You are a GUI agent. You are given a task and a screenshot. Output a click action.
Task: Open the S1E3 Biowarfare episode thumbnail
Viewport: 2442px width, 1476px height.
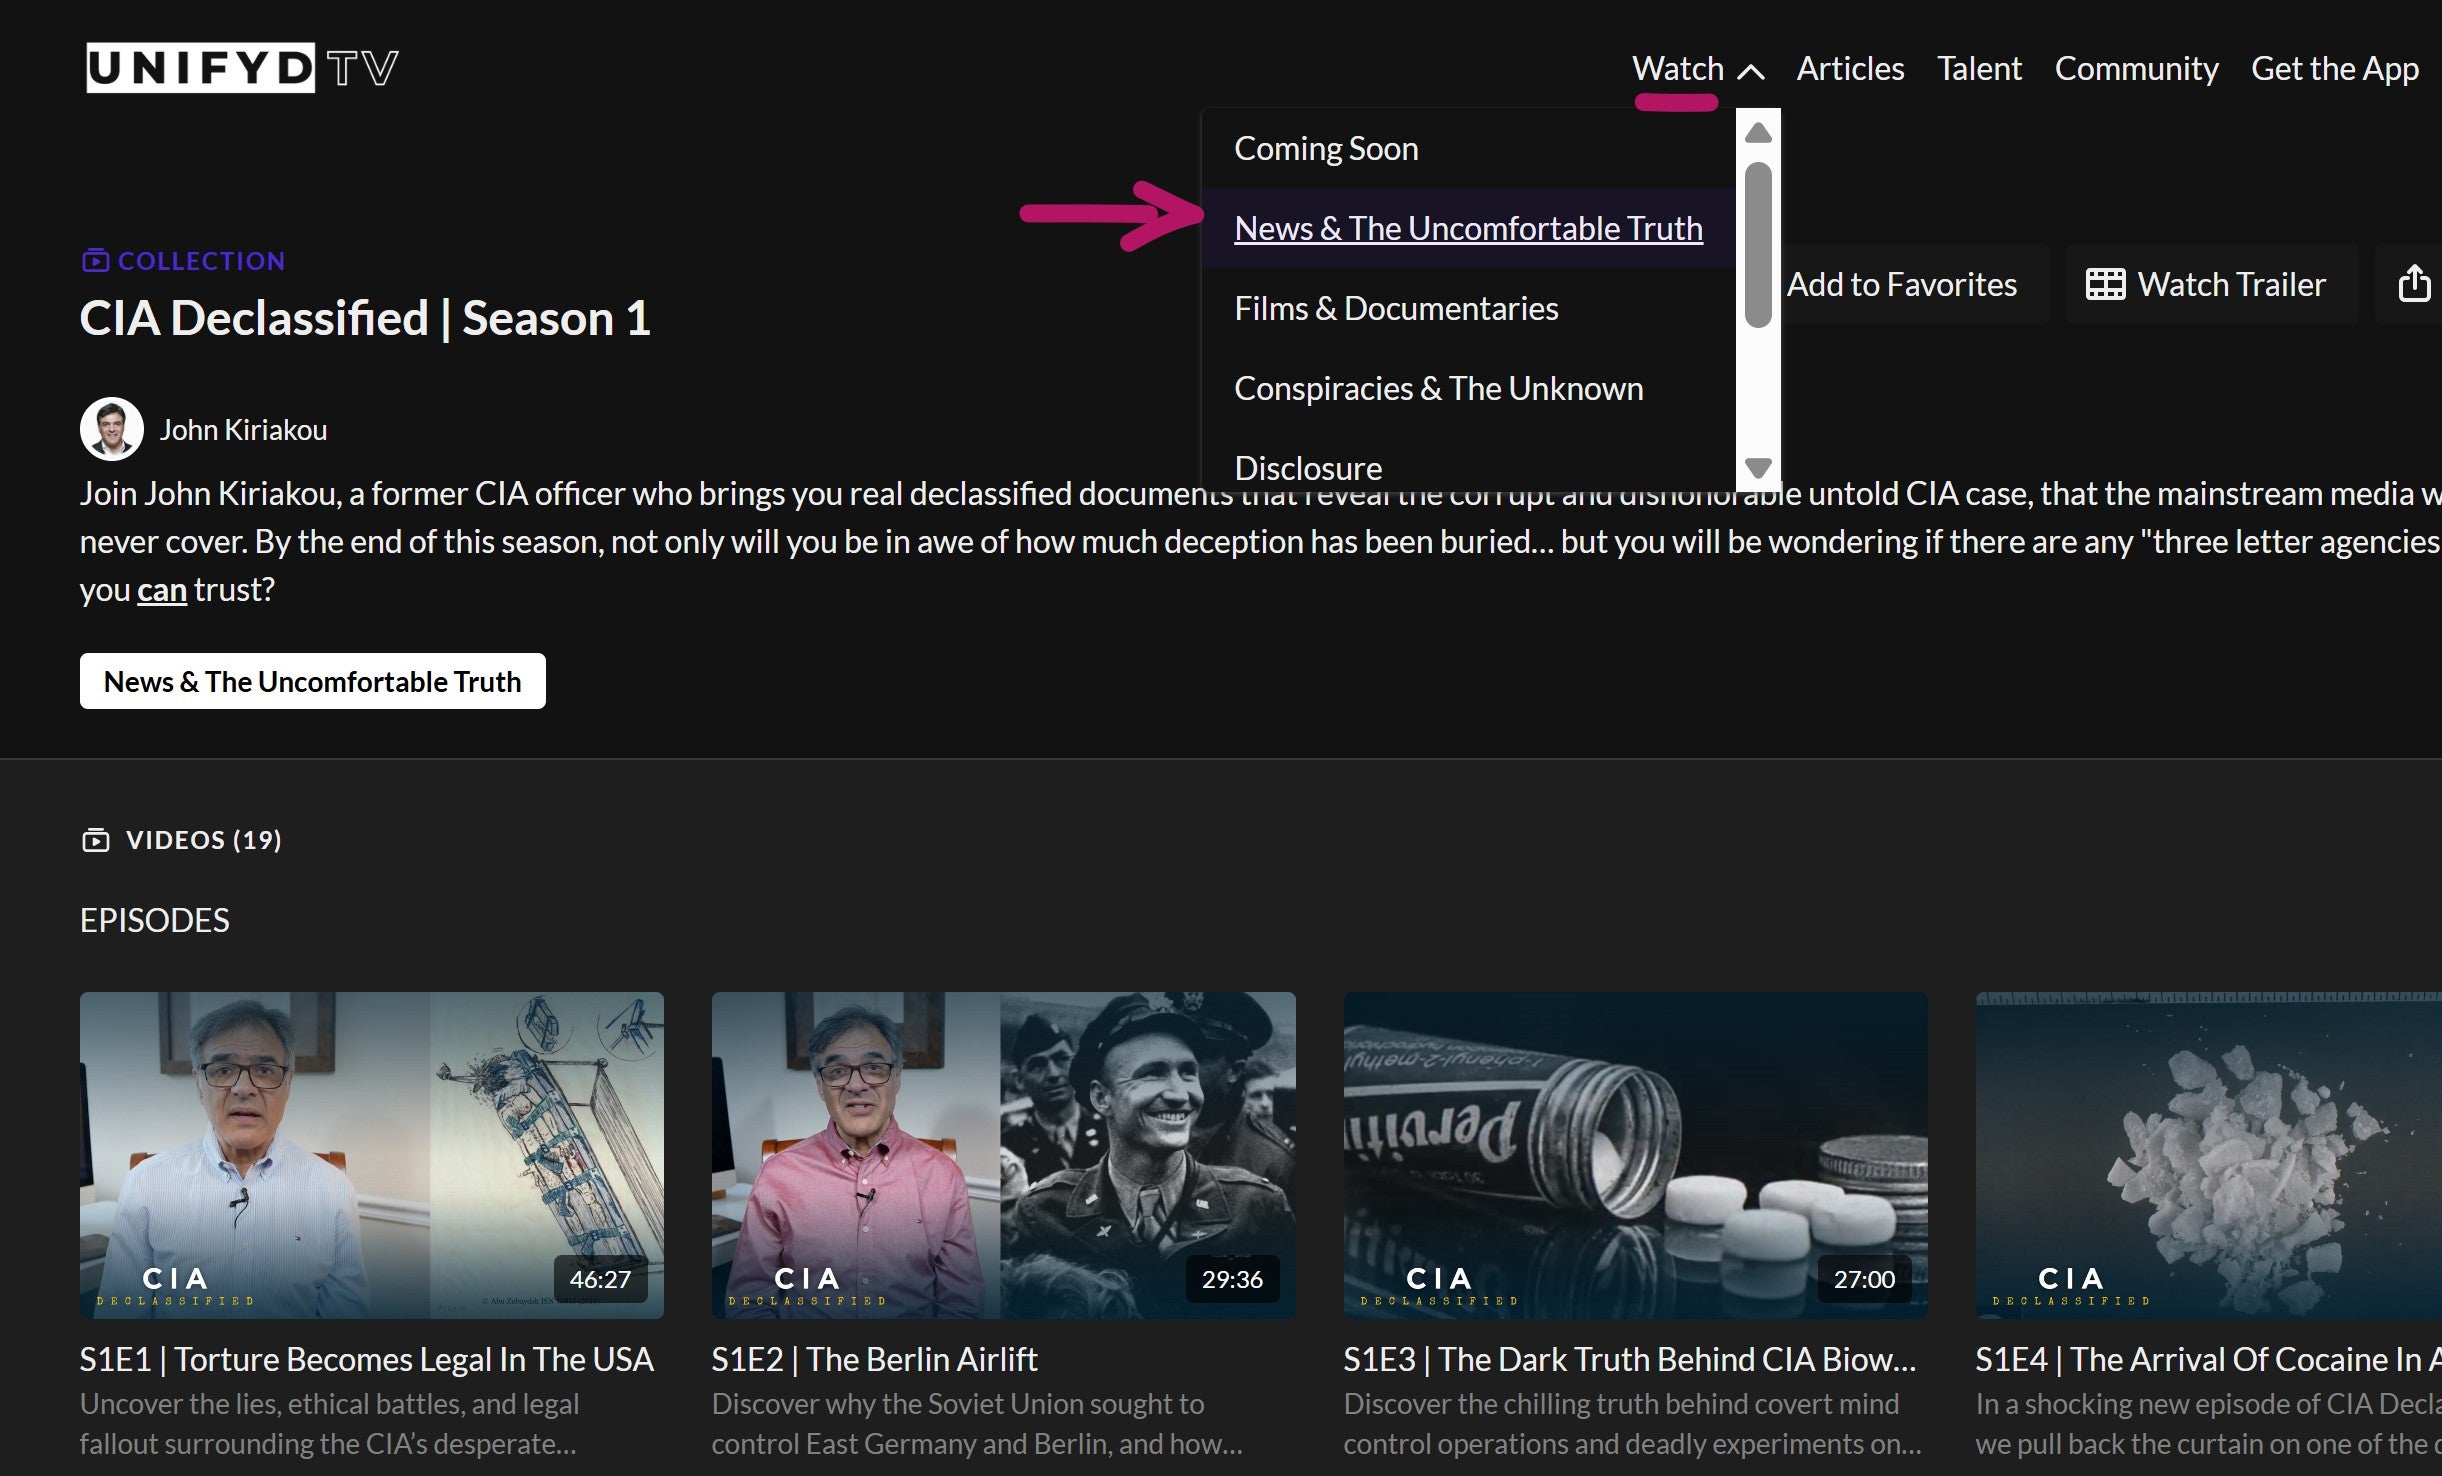[1636, 1155]
